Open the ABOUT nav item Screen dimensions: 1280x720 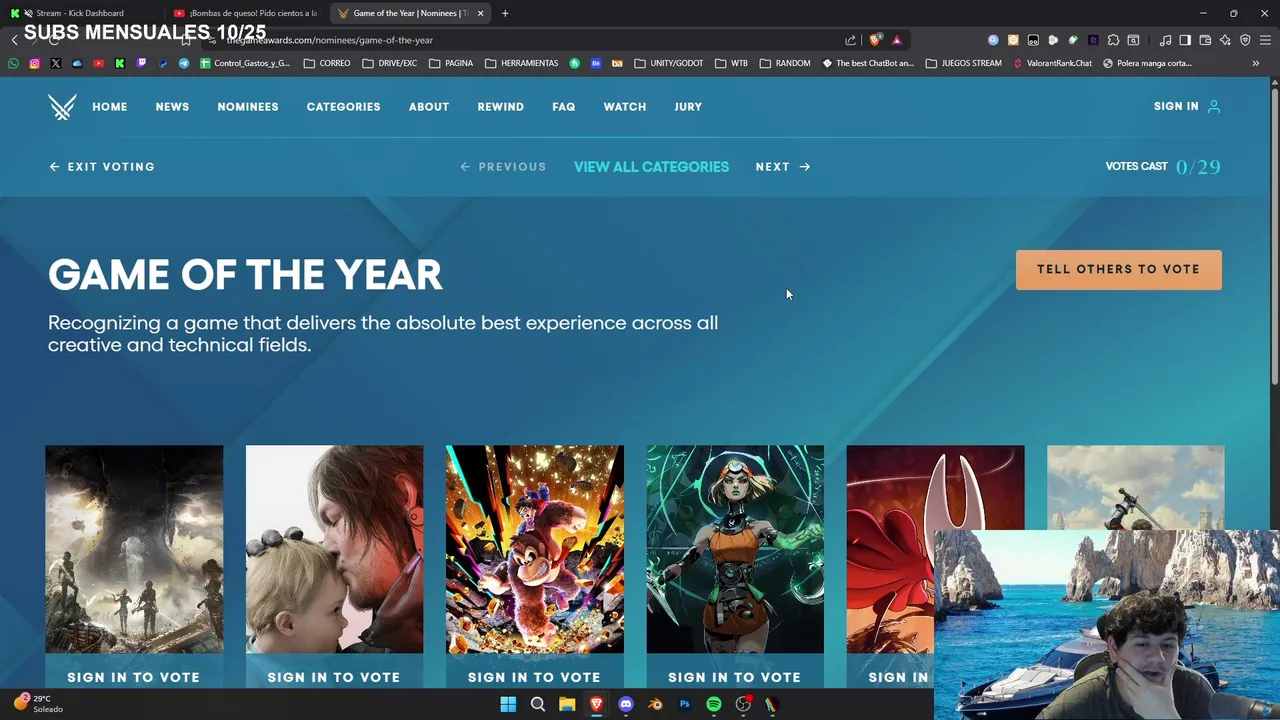(x=429, y=107)
